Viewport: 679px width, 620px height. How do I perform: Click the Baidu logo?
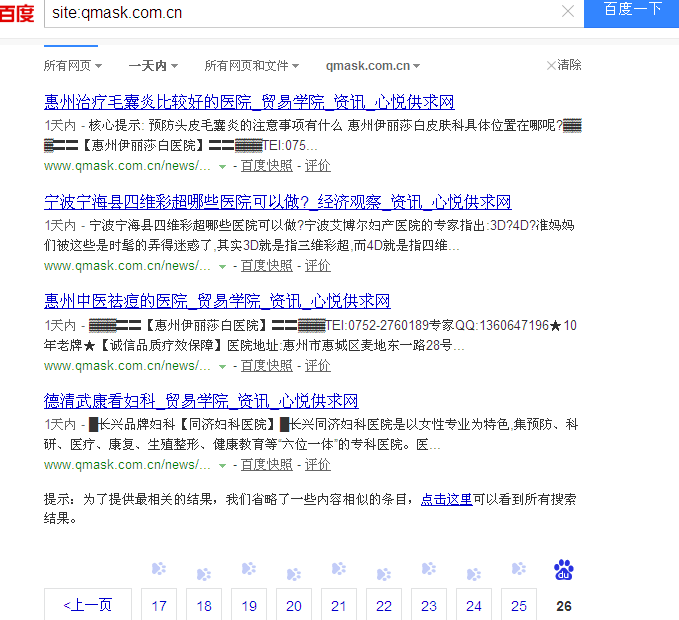[16, 12]
